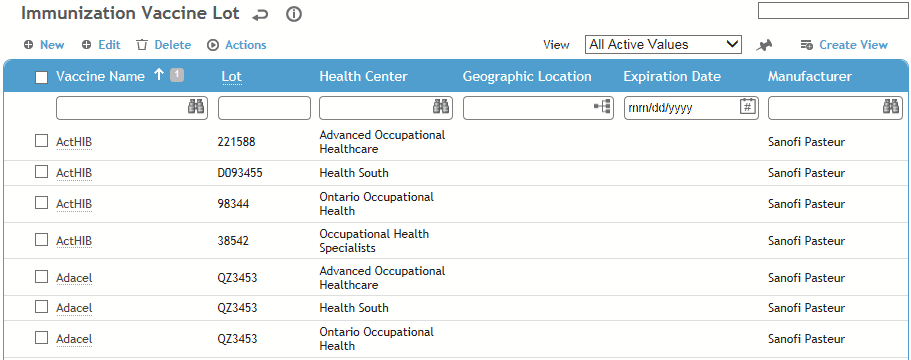Select the lot value D093455
Viewport: 911px width, 360px height.
click(240, 173)
